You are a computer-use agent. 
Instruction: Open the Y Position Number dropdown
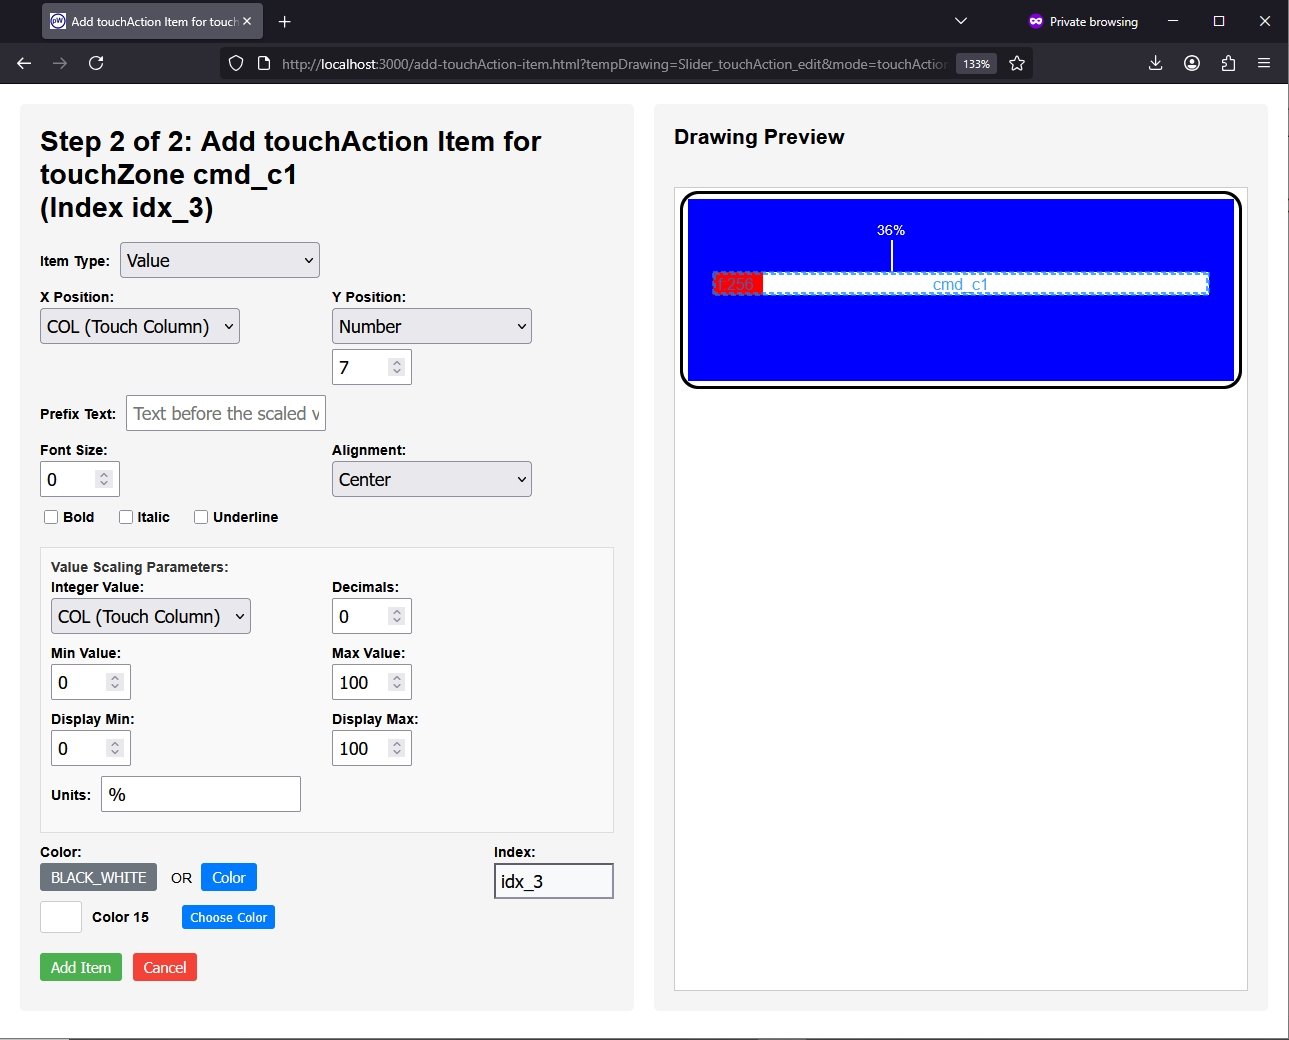431,326
